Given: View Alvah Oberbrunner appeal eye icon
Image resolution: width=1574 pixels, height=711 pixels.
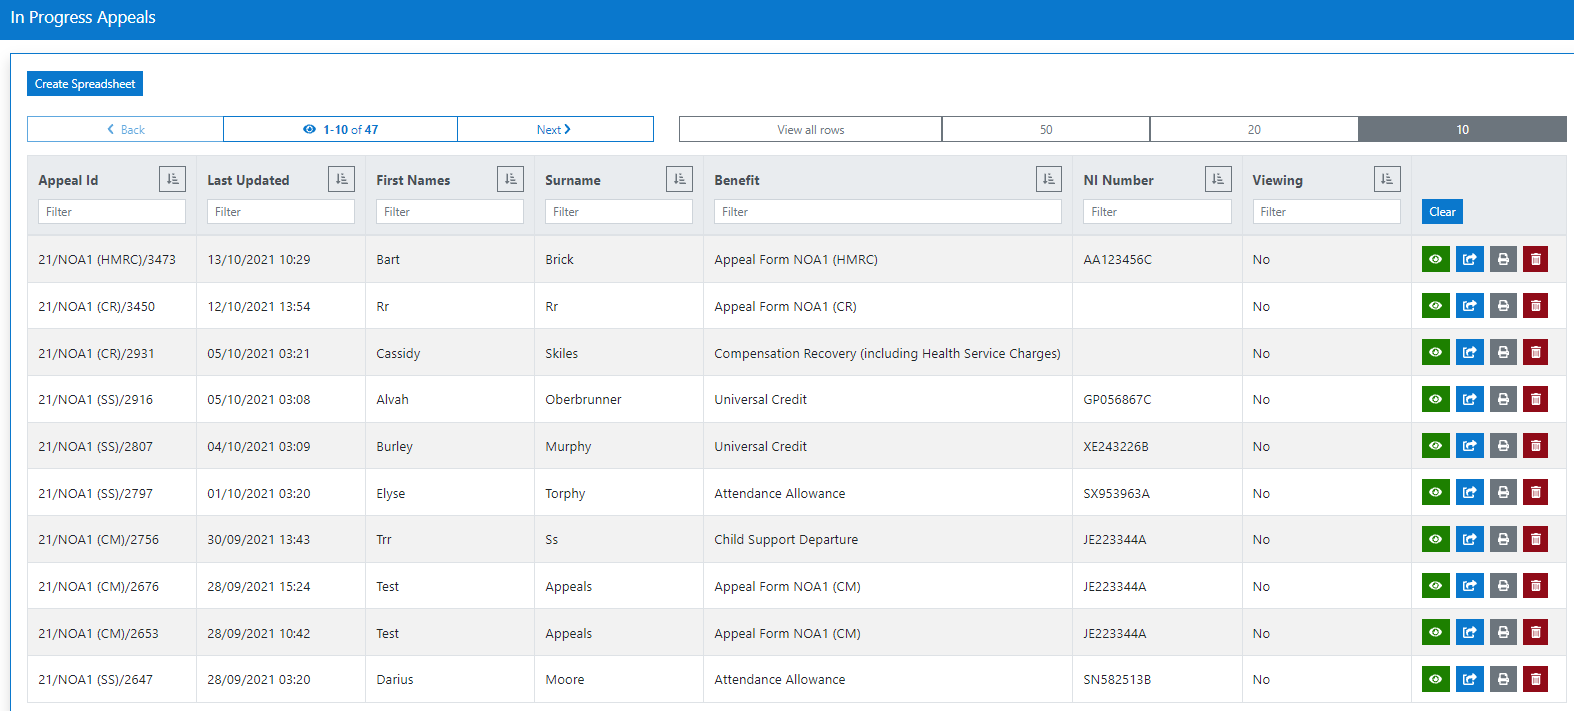Looking at the screenshot, I should [x=1435, y=399].
